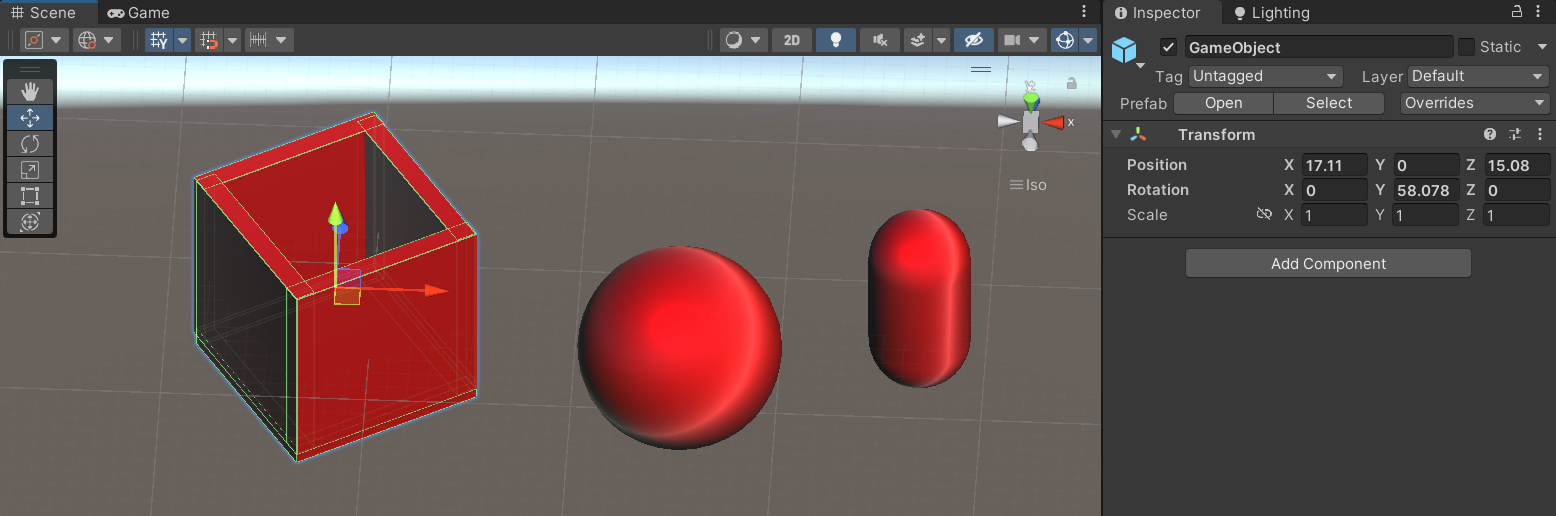Screen dimensions: 1556x516
Task: Toggle the GameObject active checkbox
Action: coord(1167,47)
